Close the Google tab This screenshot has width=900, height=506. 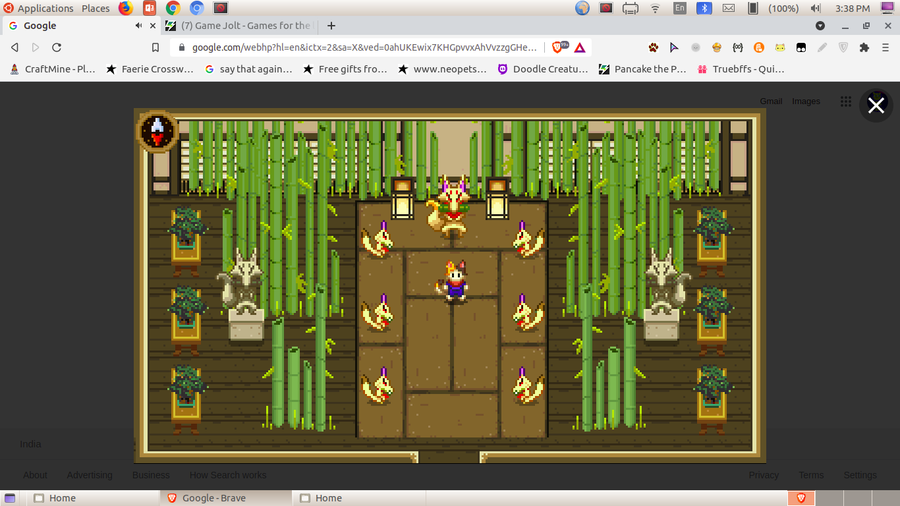(x=153, y=26)
